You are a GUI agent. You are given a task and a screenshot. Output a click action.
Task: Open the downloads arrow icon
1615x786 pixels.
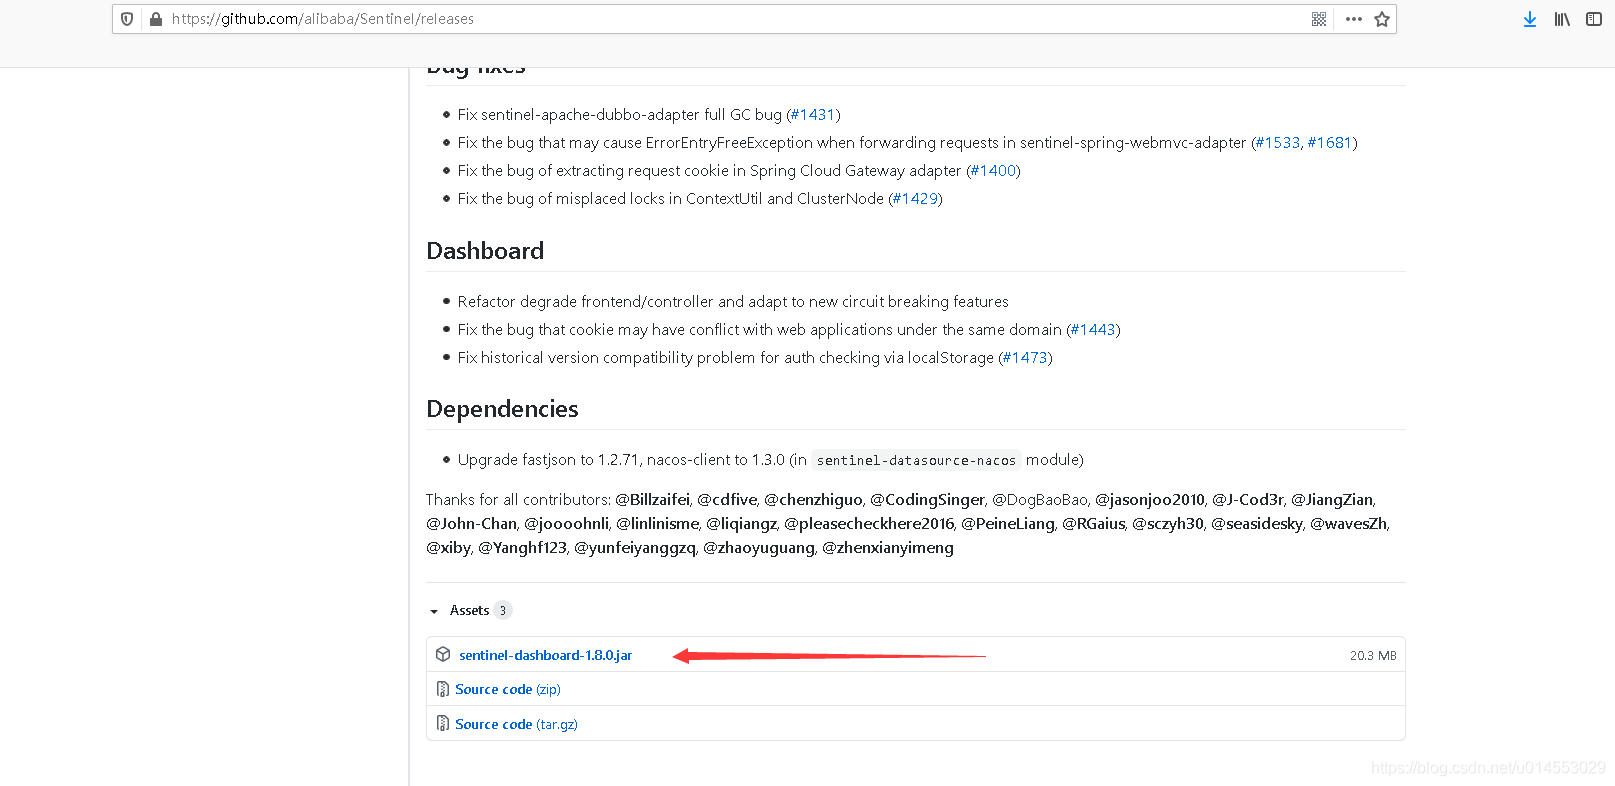click(1530, 19)
